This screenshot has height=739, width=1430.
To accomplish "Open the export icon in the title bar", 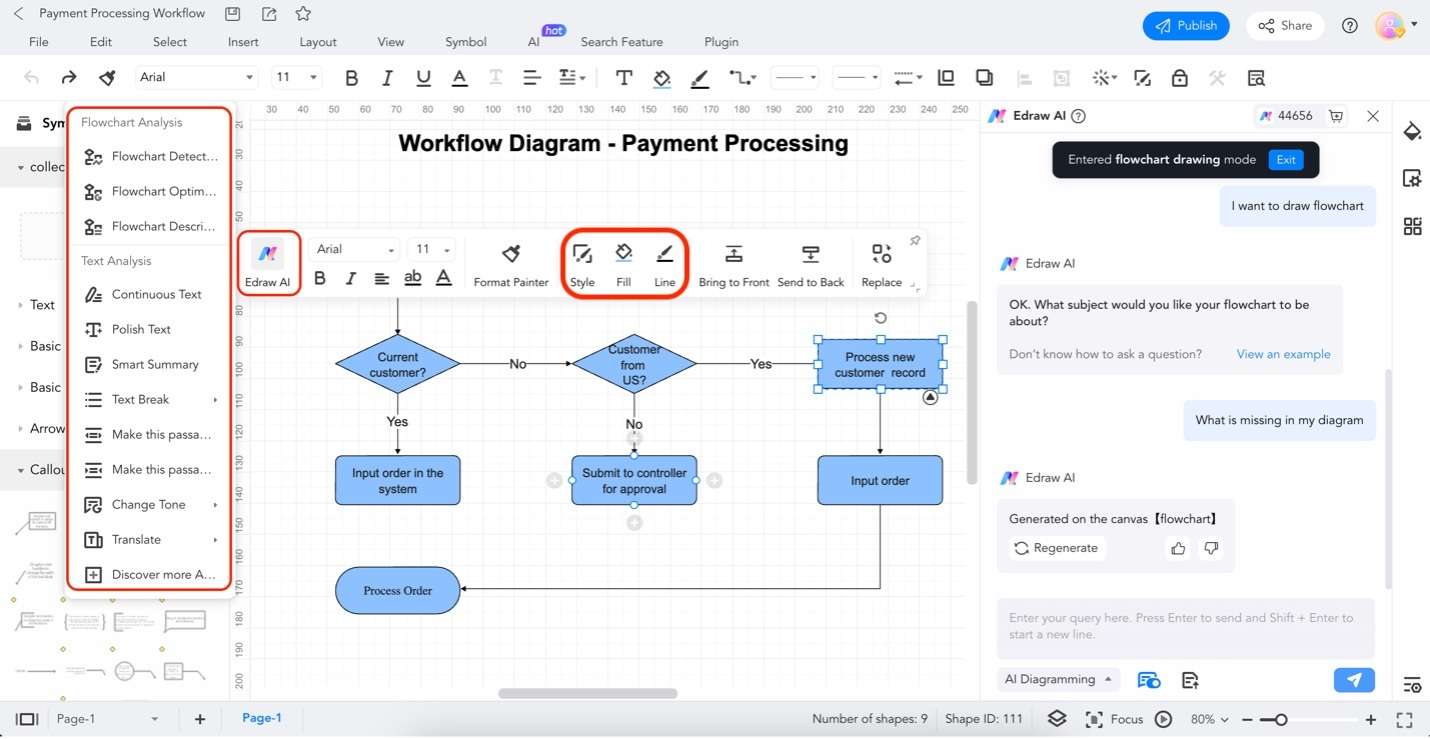I will coord(268,14).
